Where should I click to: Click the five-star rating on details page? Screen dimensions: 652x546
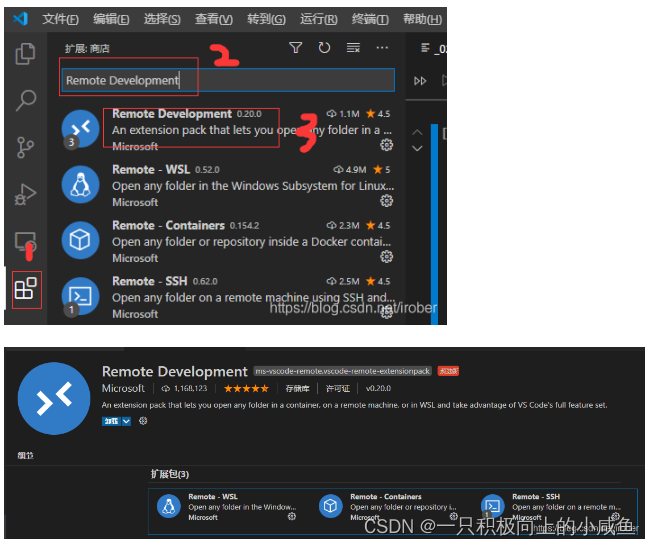(x=246, y=388)
